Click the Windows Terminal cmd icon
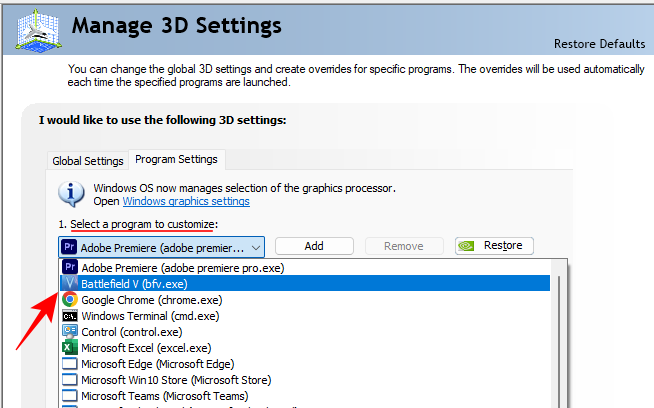The width and height of the screenshot is (654, 408). tap(70, 315)
